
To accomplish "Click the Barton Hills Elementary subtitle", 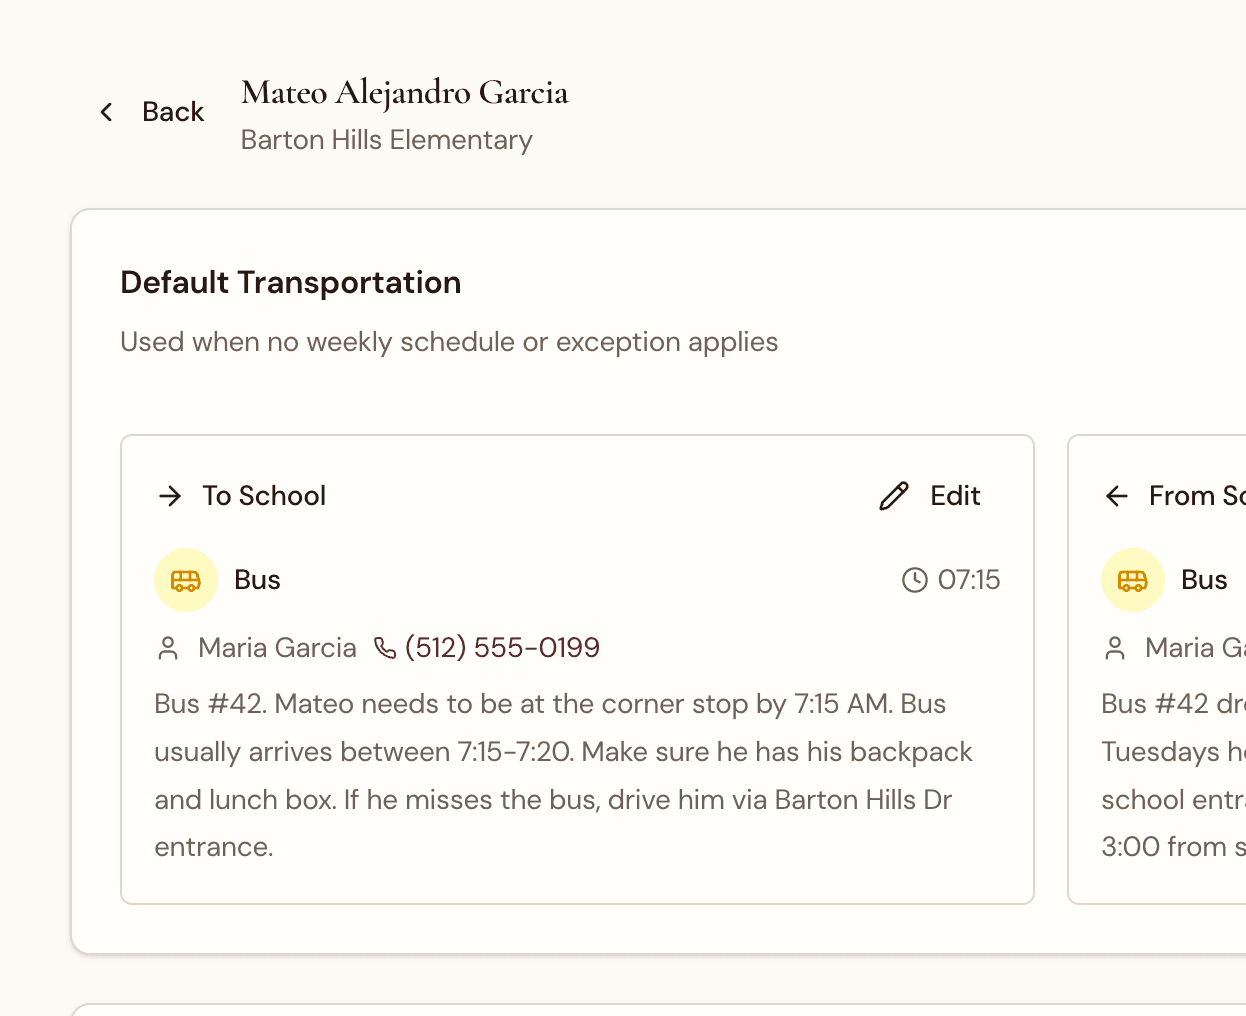I will (x=386, y=139).
